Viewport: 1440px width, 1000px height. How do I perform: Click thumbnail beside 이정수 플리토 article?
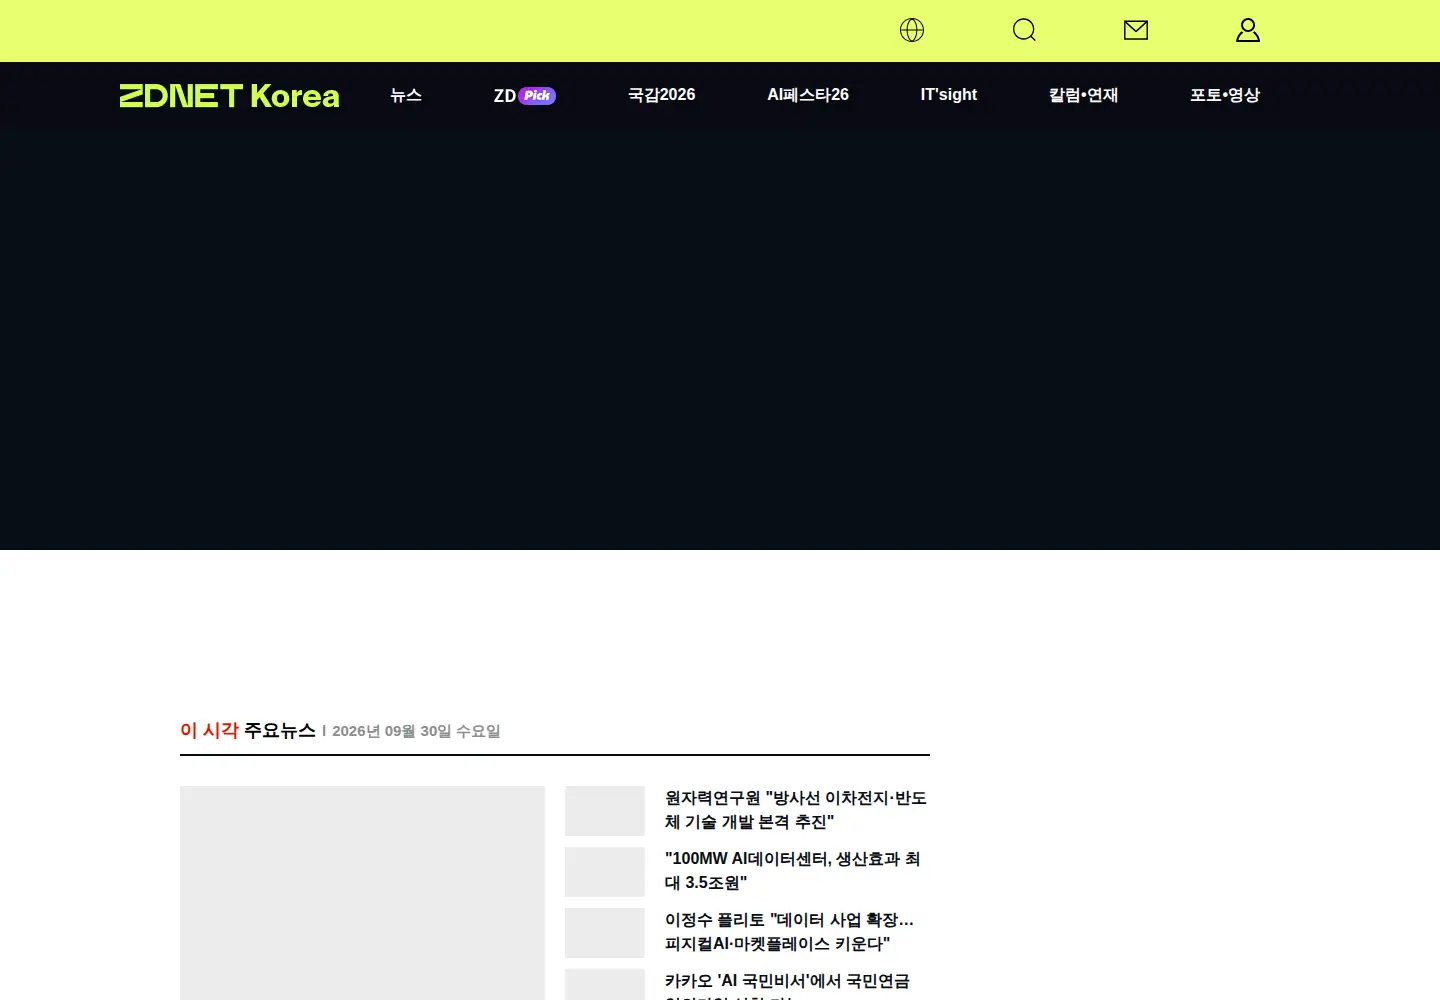605,933
